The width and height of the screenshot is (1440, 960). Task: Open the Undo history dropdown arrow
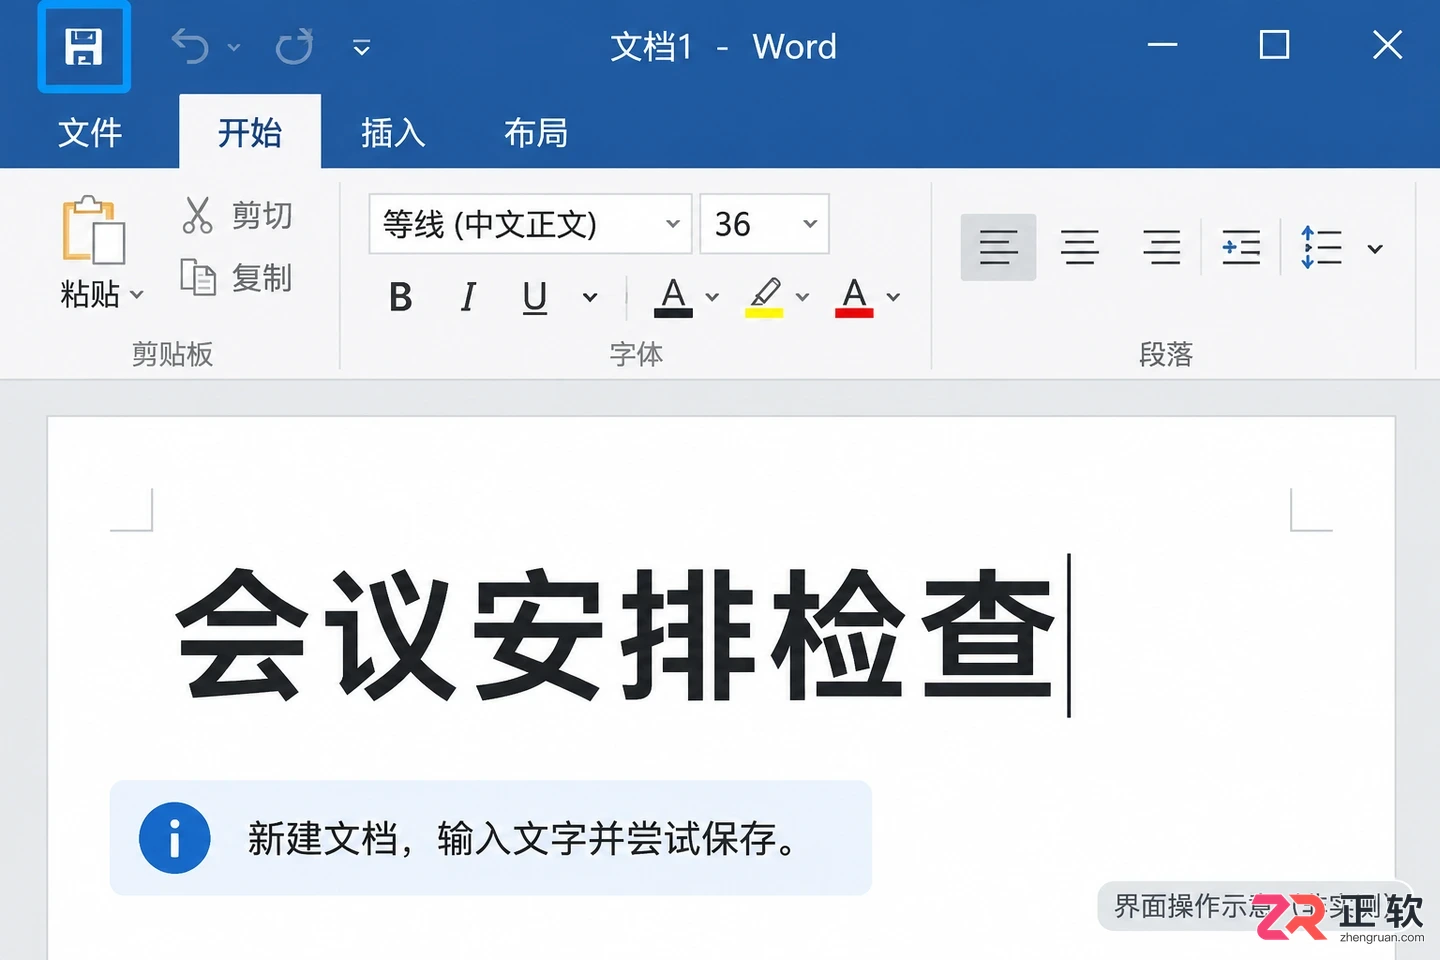[234, 47]
